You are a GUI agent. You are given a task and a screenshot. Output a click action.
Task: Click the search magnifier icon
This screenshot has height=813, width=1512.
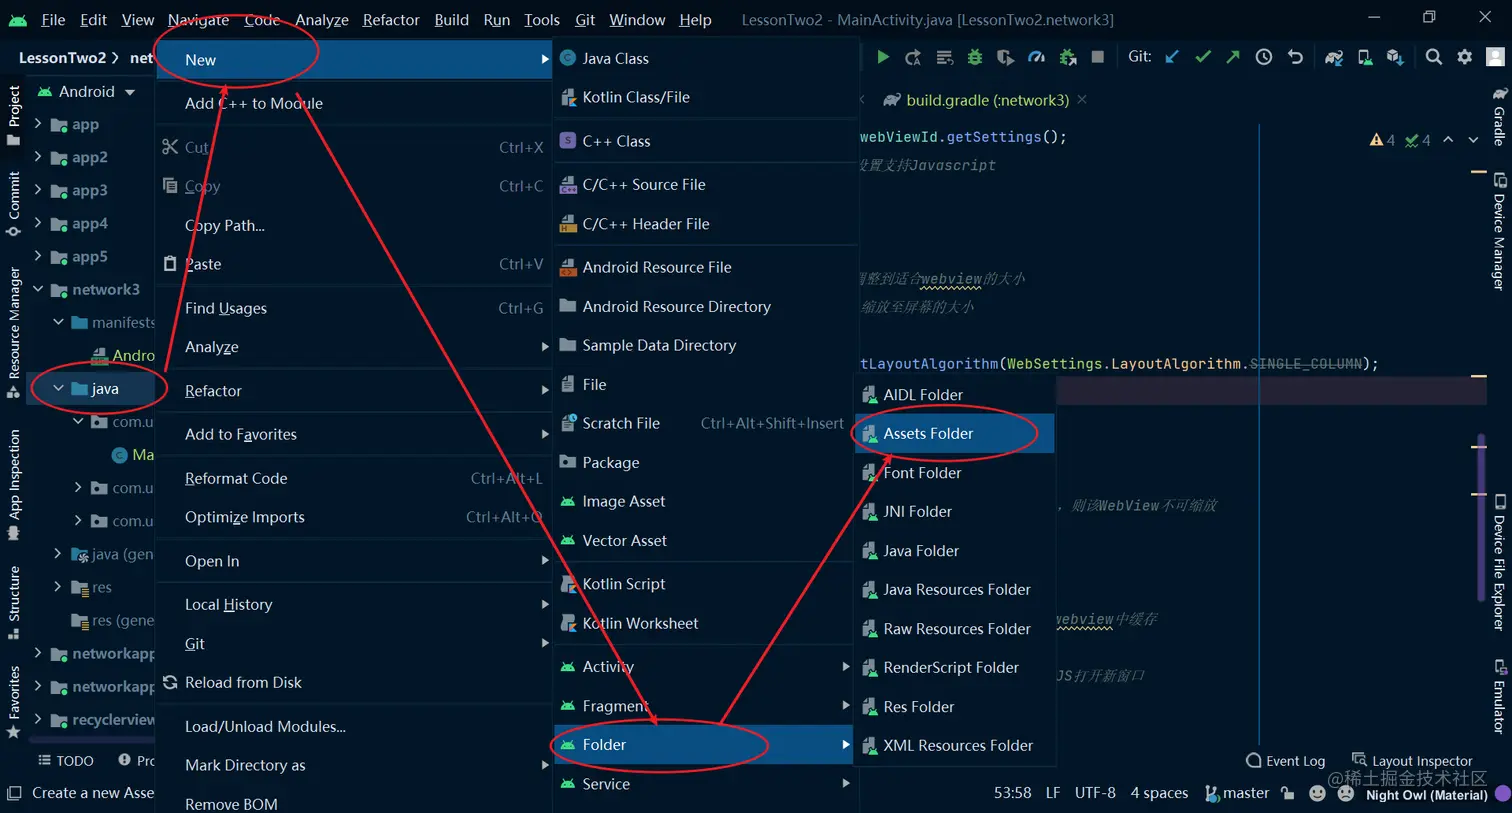coord(1434,57)
